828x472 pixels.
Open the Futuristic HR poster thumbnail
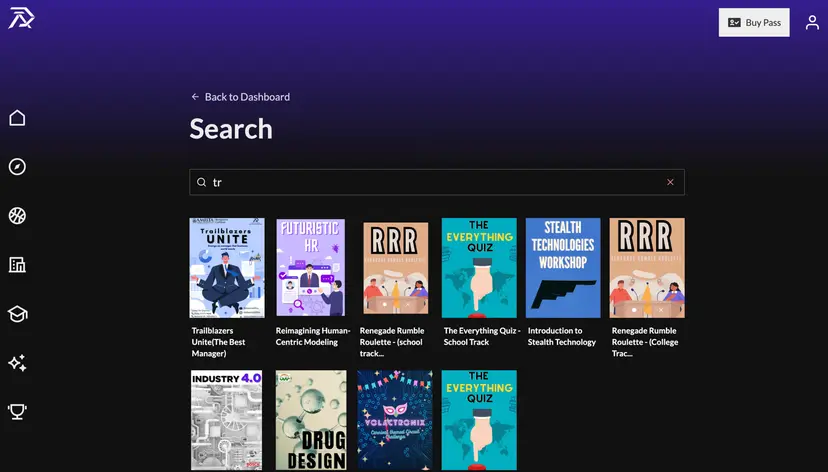[x=311, y=268]
